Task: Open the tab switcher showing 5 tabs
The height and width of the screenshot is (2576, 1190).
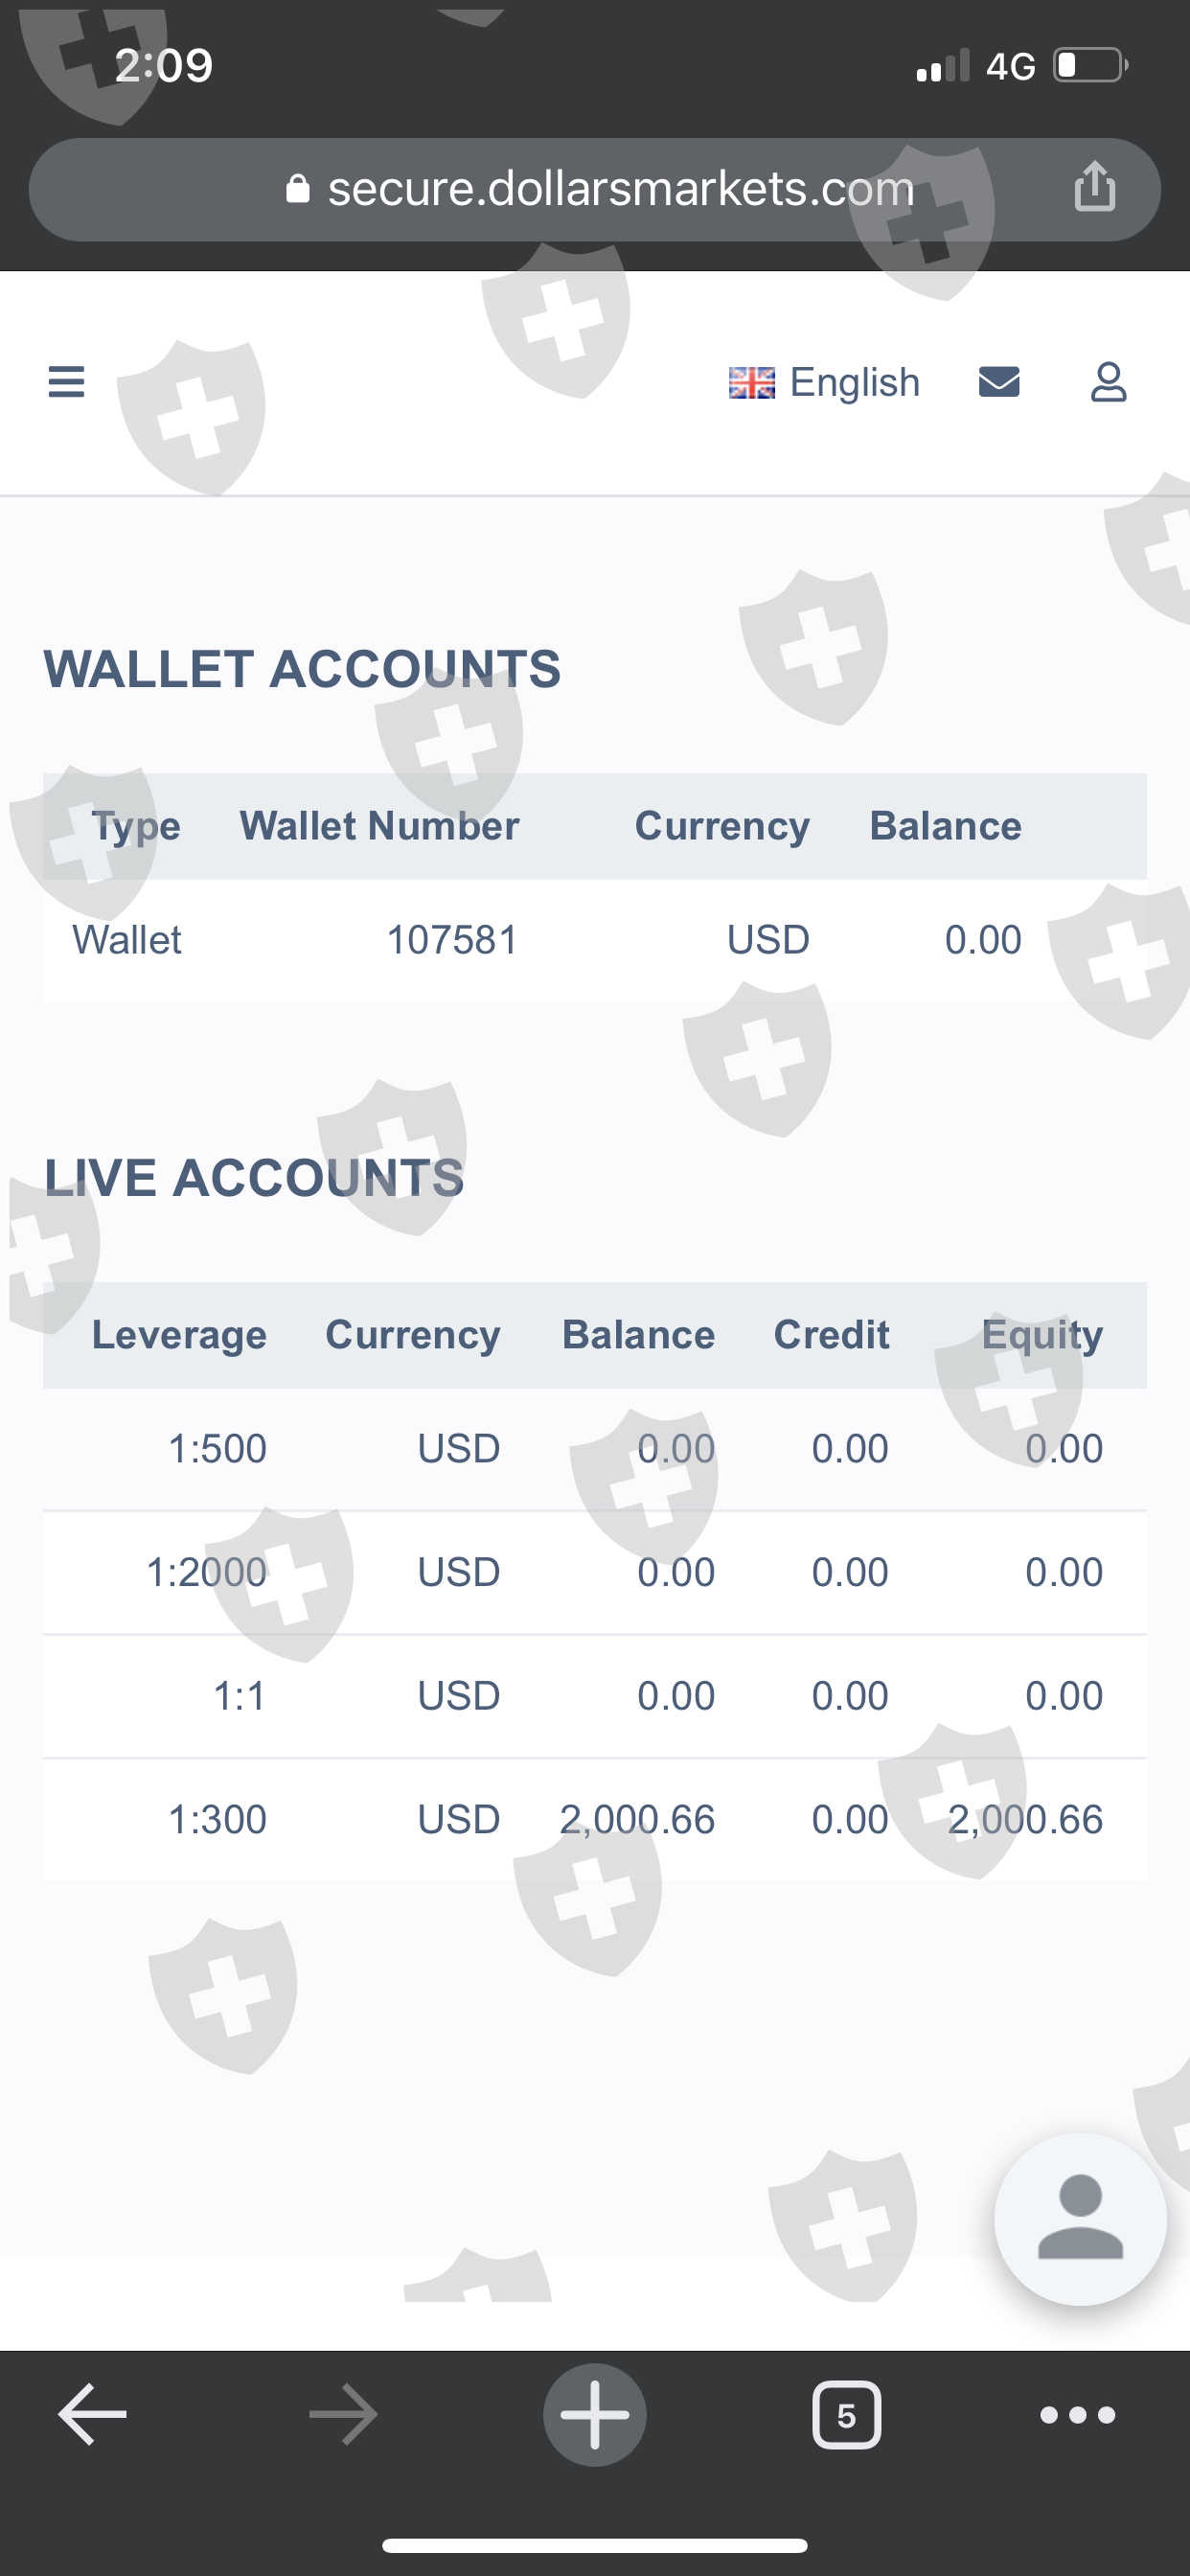Action: tap(846, 2414)
